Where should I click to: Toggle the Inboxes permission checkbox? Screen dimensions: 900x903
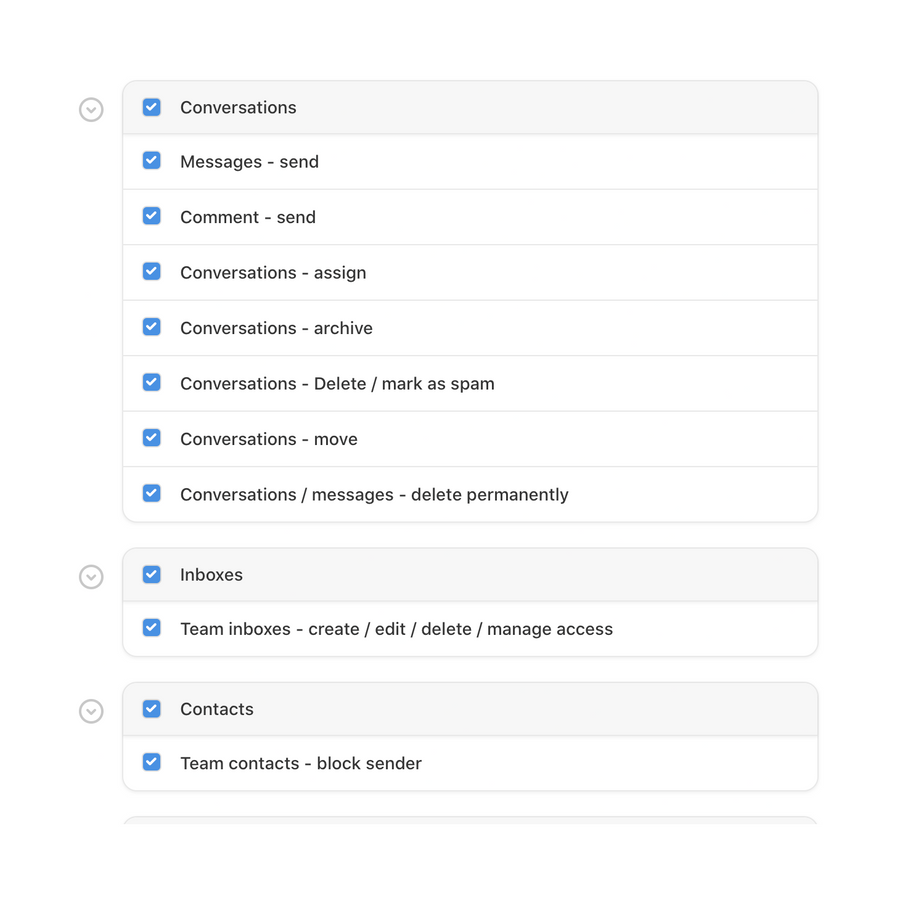[152, 574]
